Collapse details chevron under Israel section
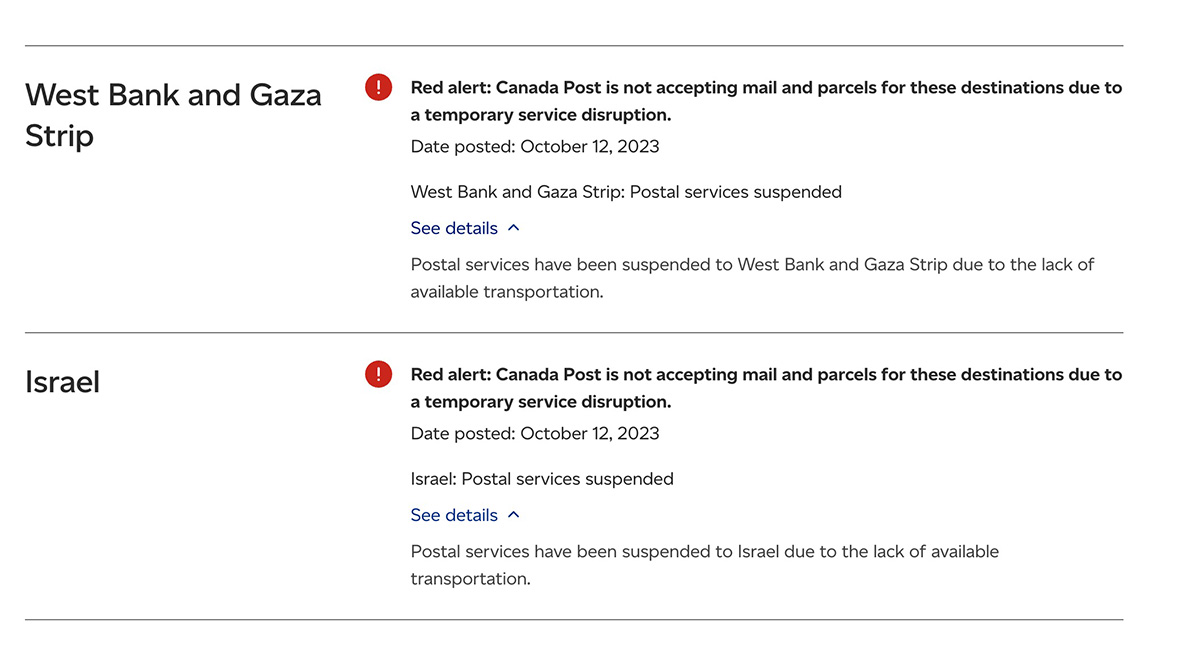The width and height of the screenshot is (1200, 666). tap(514, 515)
